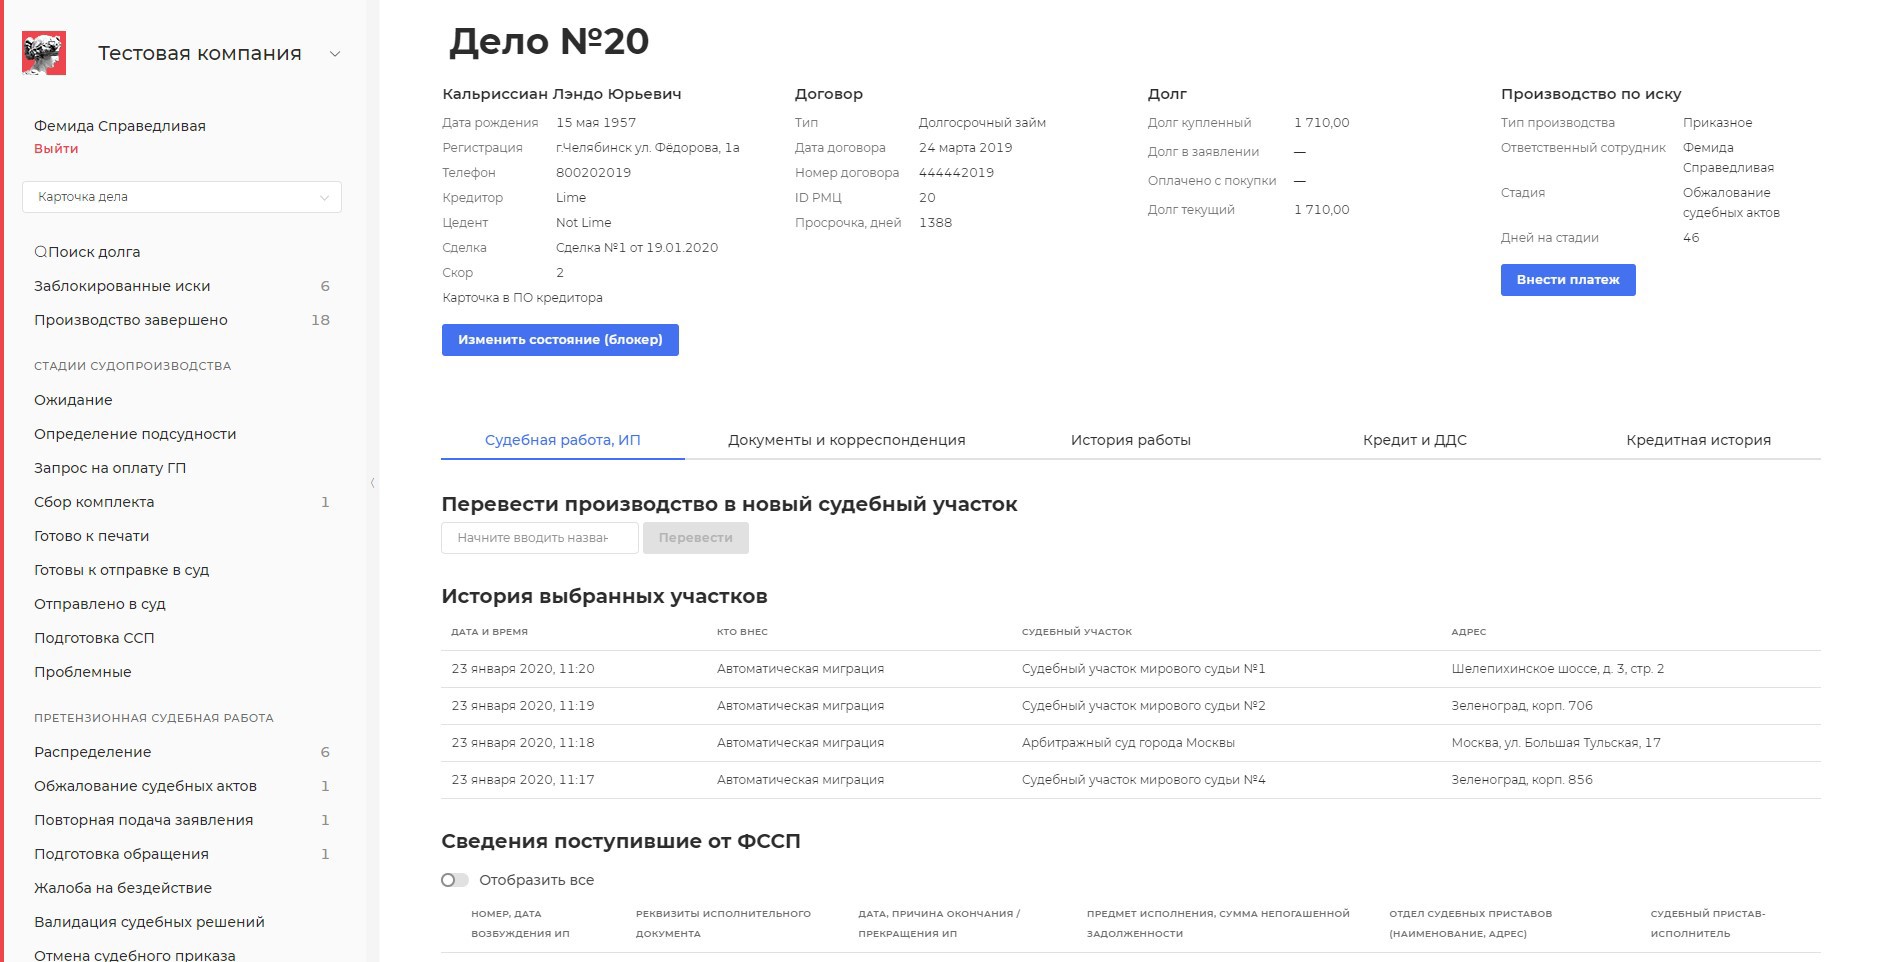1901x962 pixels.
Task: Click the Перевести button
Action: pyautogui.click(x=695, y=538)
